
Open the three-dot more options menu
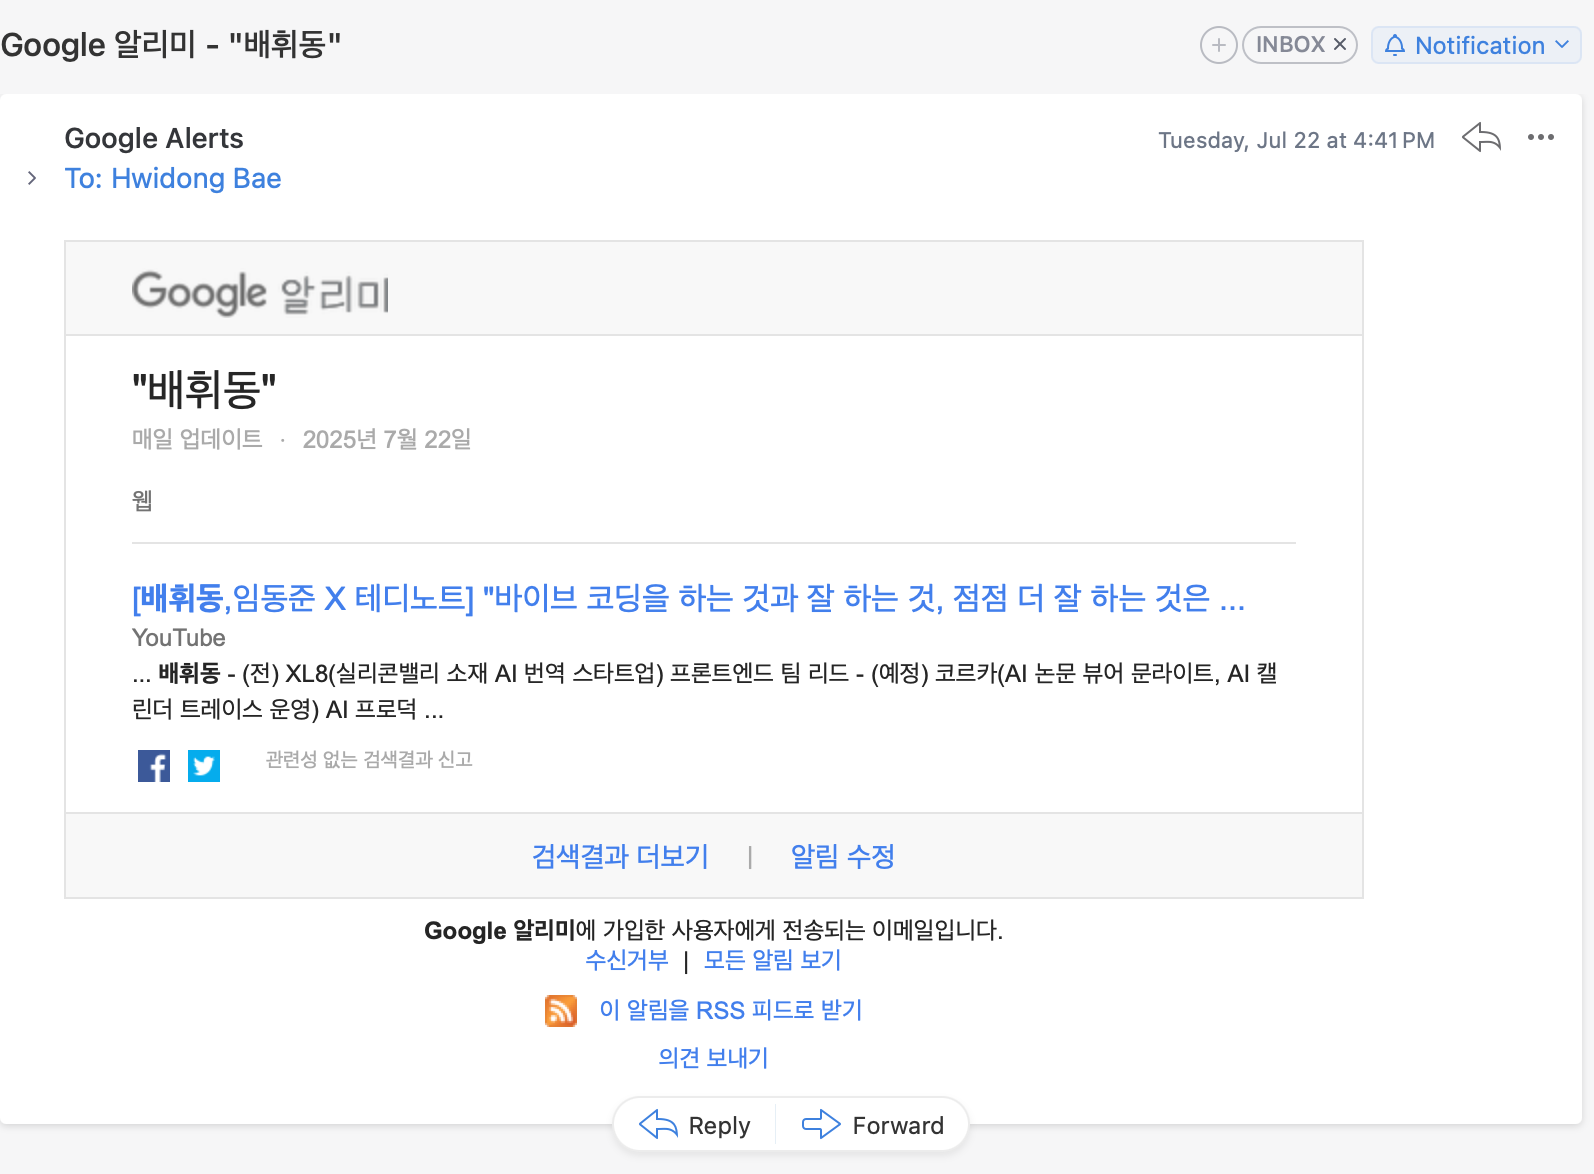pos(1541,137)
